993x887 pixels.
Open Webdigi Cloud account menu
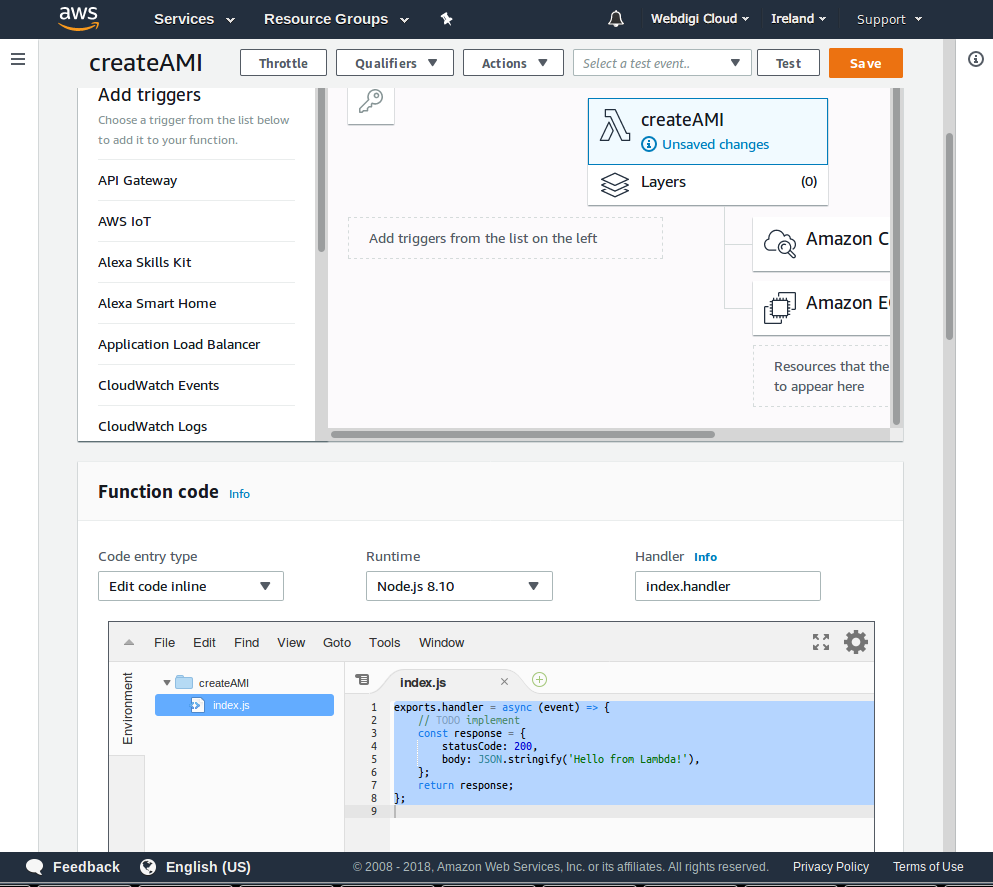pos(700,19)
